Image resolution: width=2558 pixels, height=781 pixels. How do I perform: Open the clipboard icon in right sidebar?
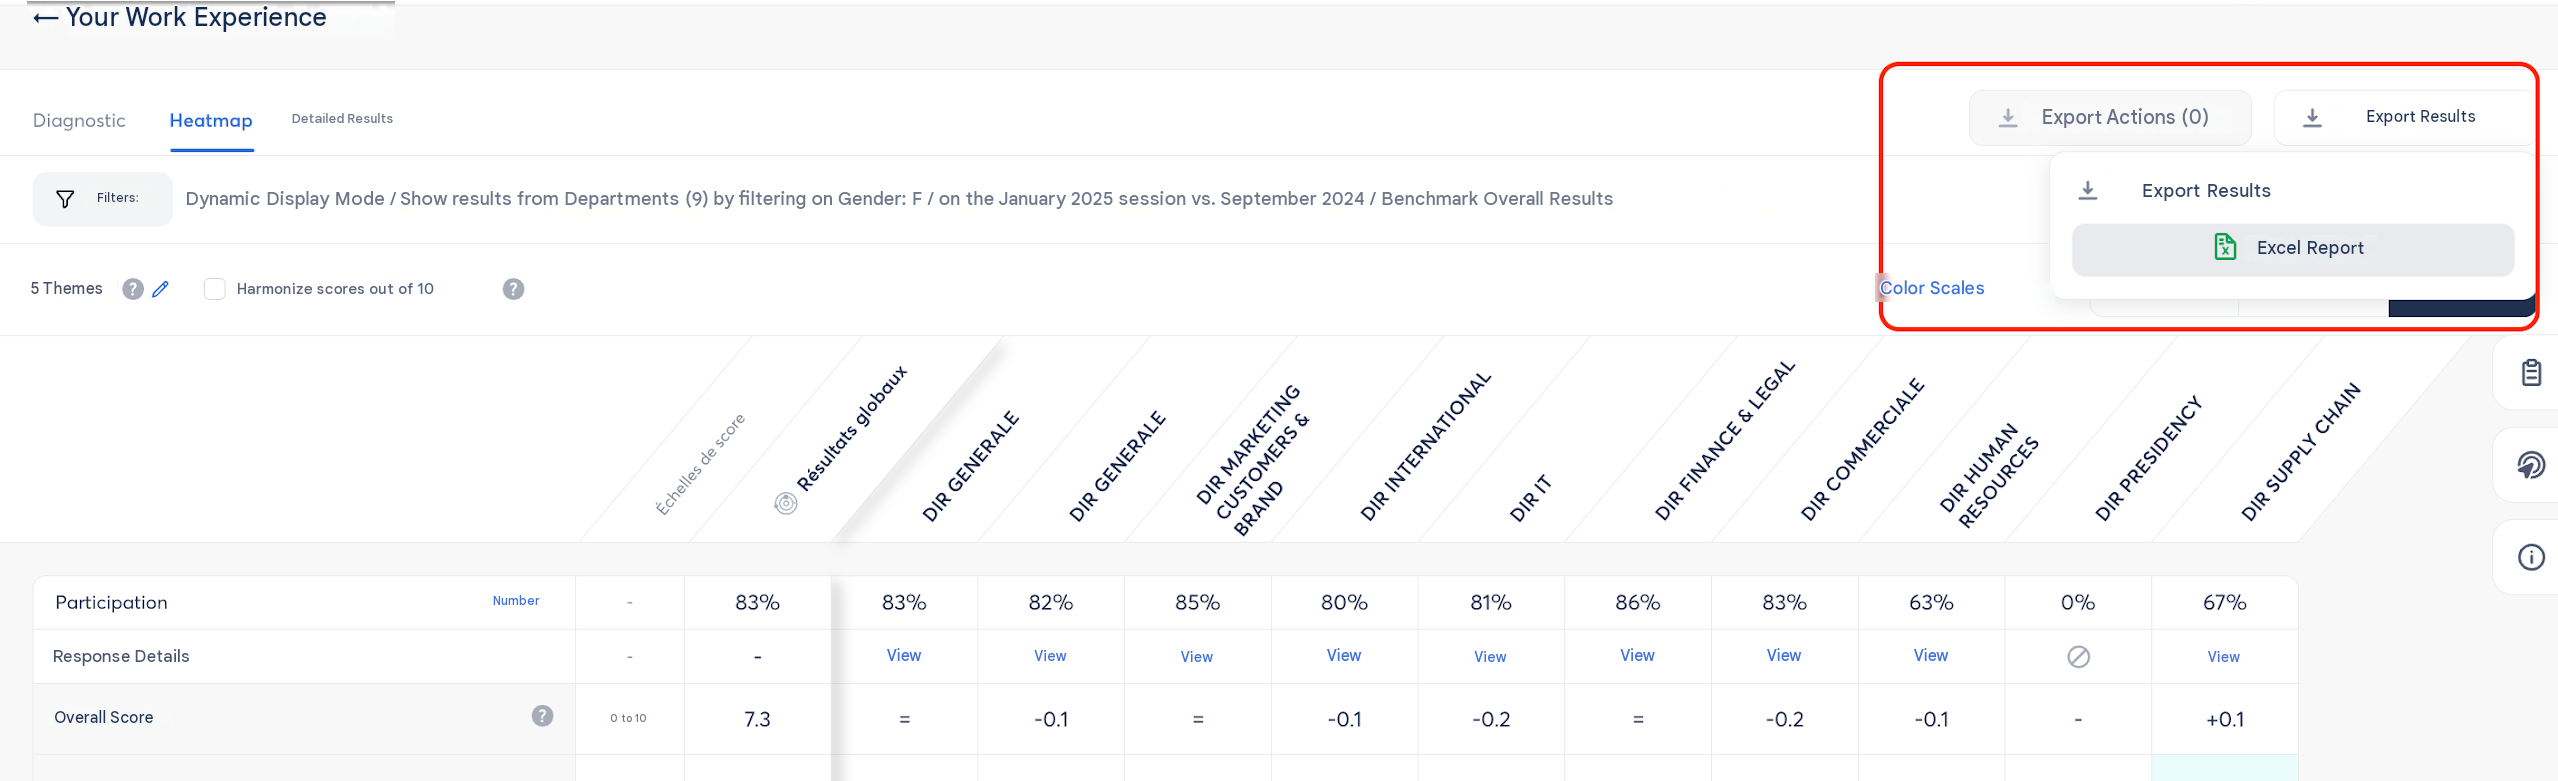coord(2531,373)
